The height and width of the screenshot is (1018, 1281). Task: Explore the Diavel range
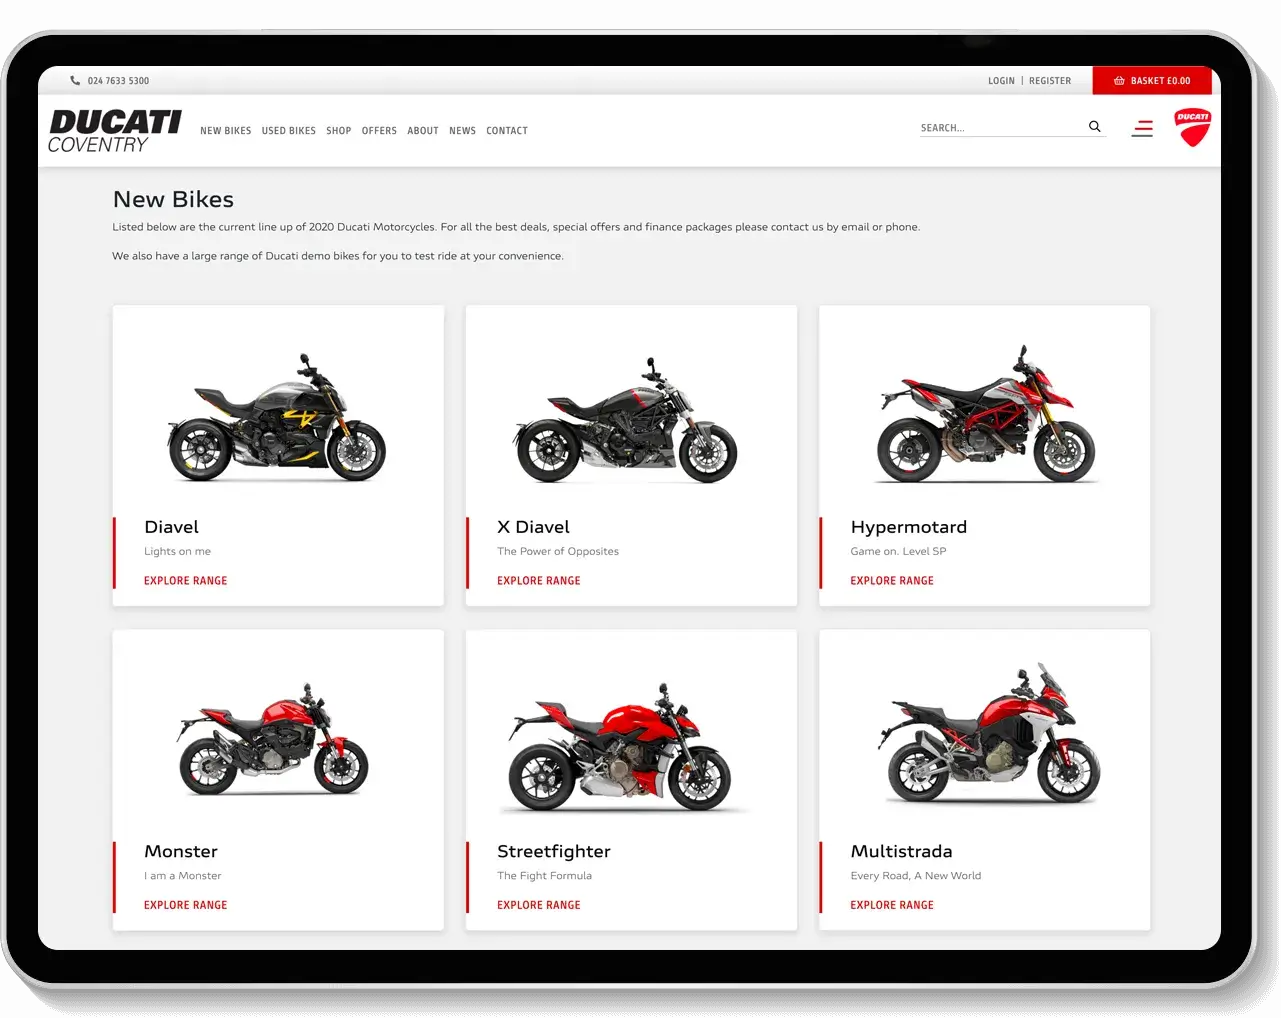[186, 580]
